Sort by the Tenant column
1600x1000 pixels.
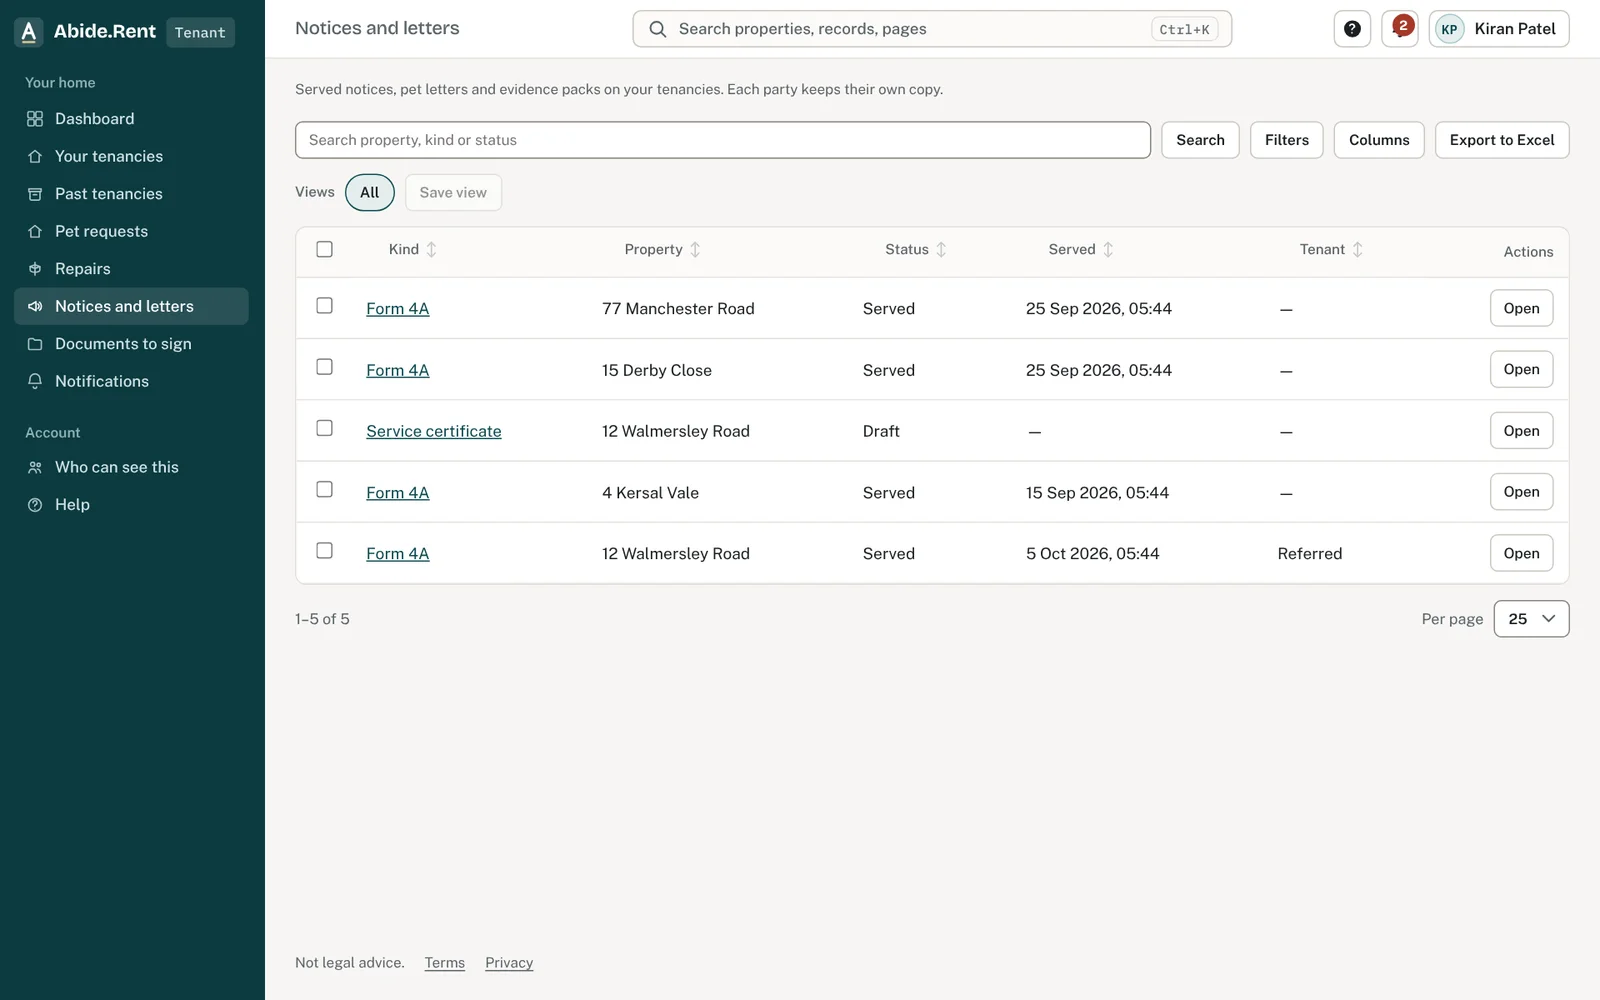pyautogui.click(x=1332, y=249)
